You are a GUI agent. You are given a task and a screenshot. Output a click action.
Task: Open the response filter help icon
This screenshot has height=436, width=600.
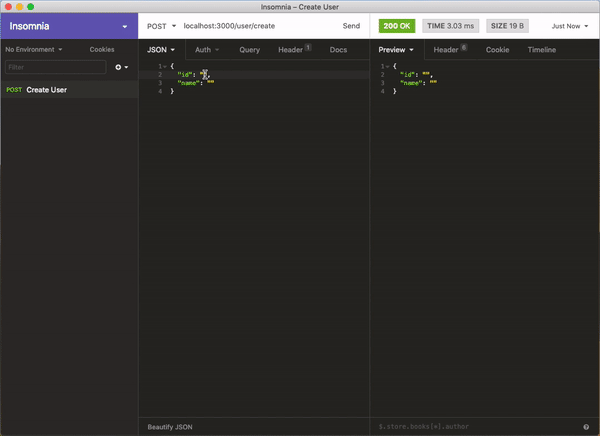click(x=586, y=427)
